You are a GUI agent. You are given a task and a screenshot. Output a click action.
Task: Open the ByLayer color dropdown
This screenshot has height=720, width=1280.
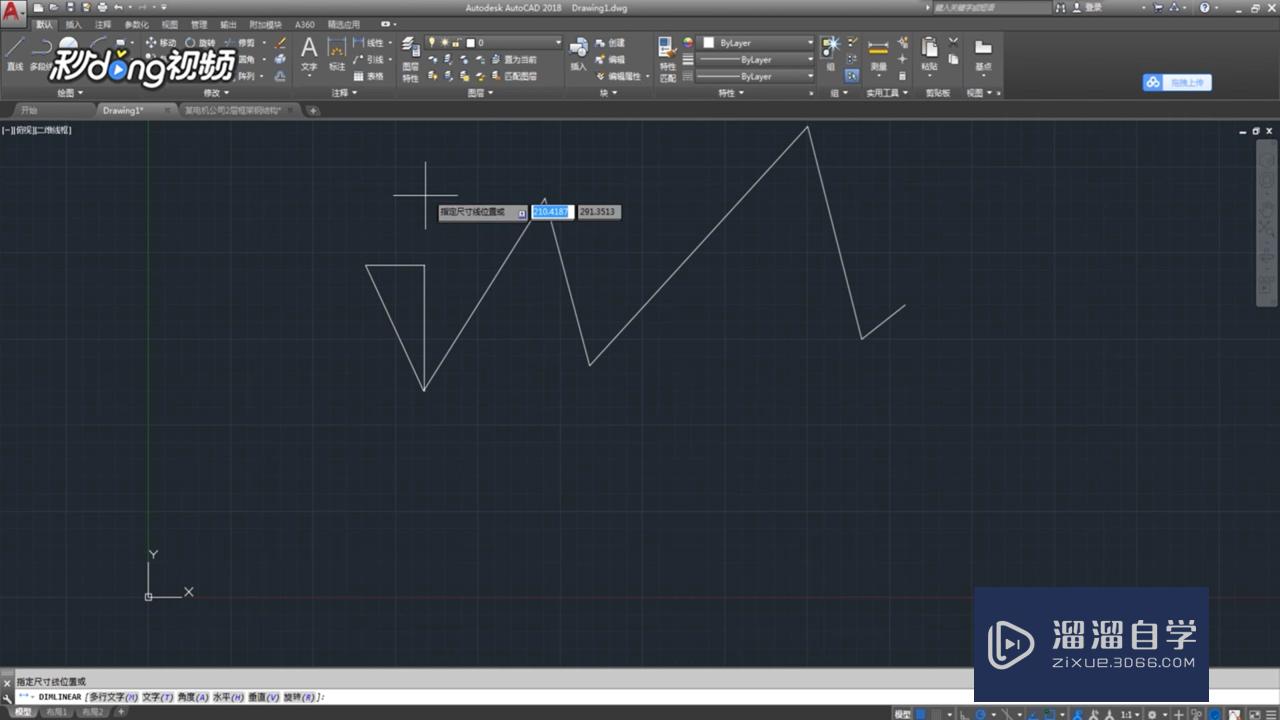tap(757, 43)
